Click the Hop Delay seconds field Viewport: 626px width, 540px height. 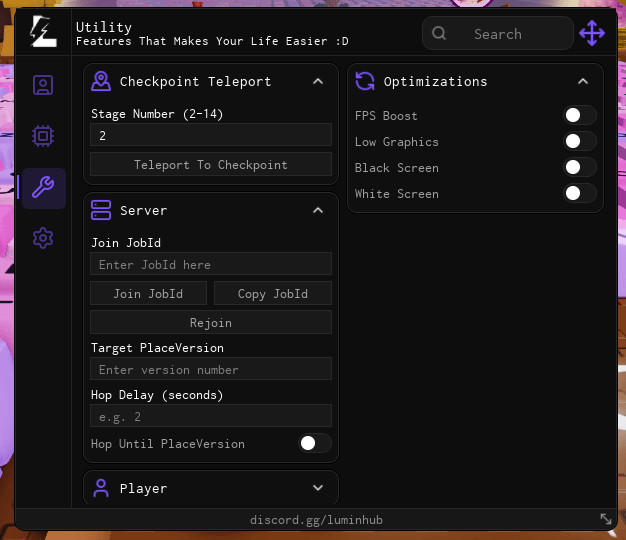coord(211,416)
